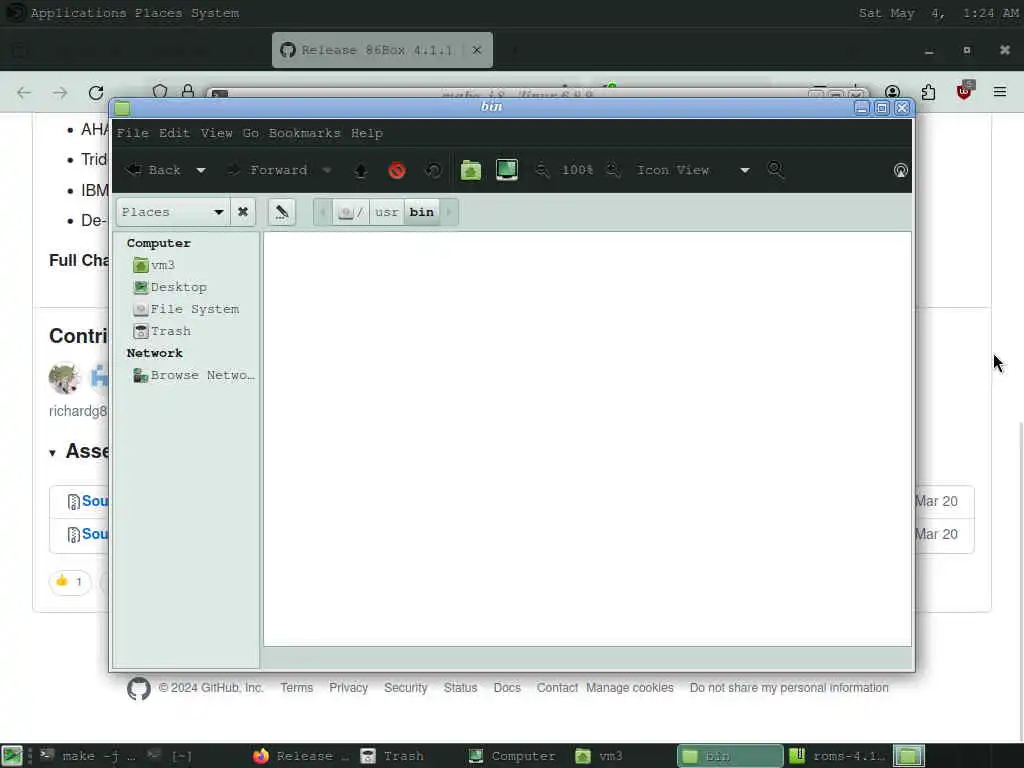Click the Forward navigation button

[267, 170]
